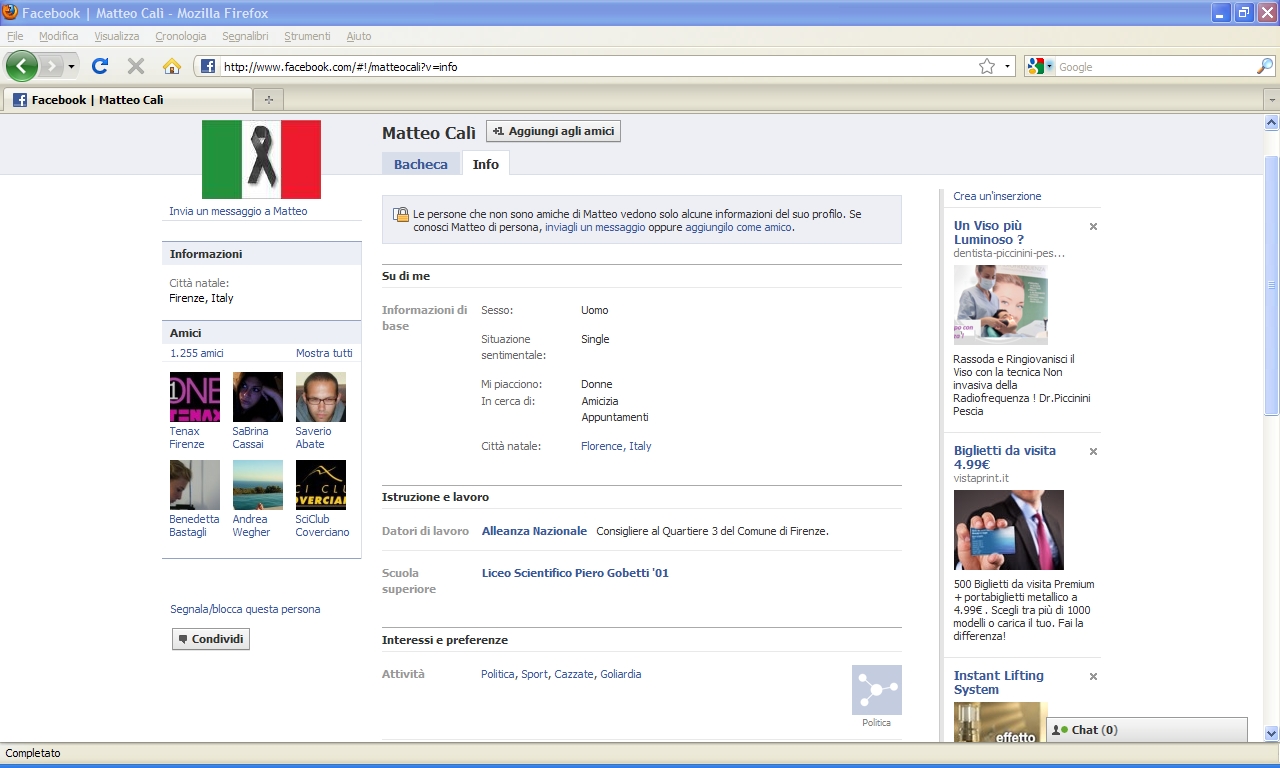
Task: Open Biglietti da visita 4.99€ ad title
Action: click(x=1005, y=457)
